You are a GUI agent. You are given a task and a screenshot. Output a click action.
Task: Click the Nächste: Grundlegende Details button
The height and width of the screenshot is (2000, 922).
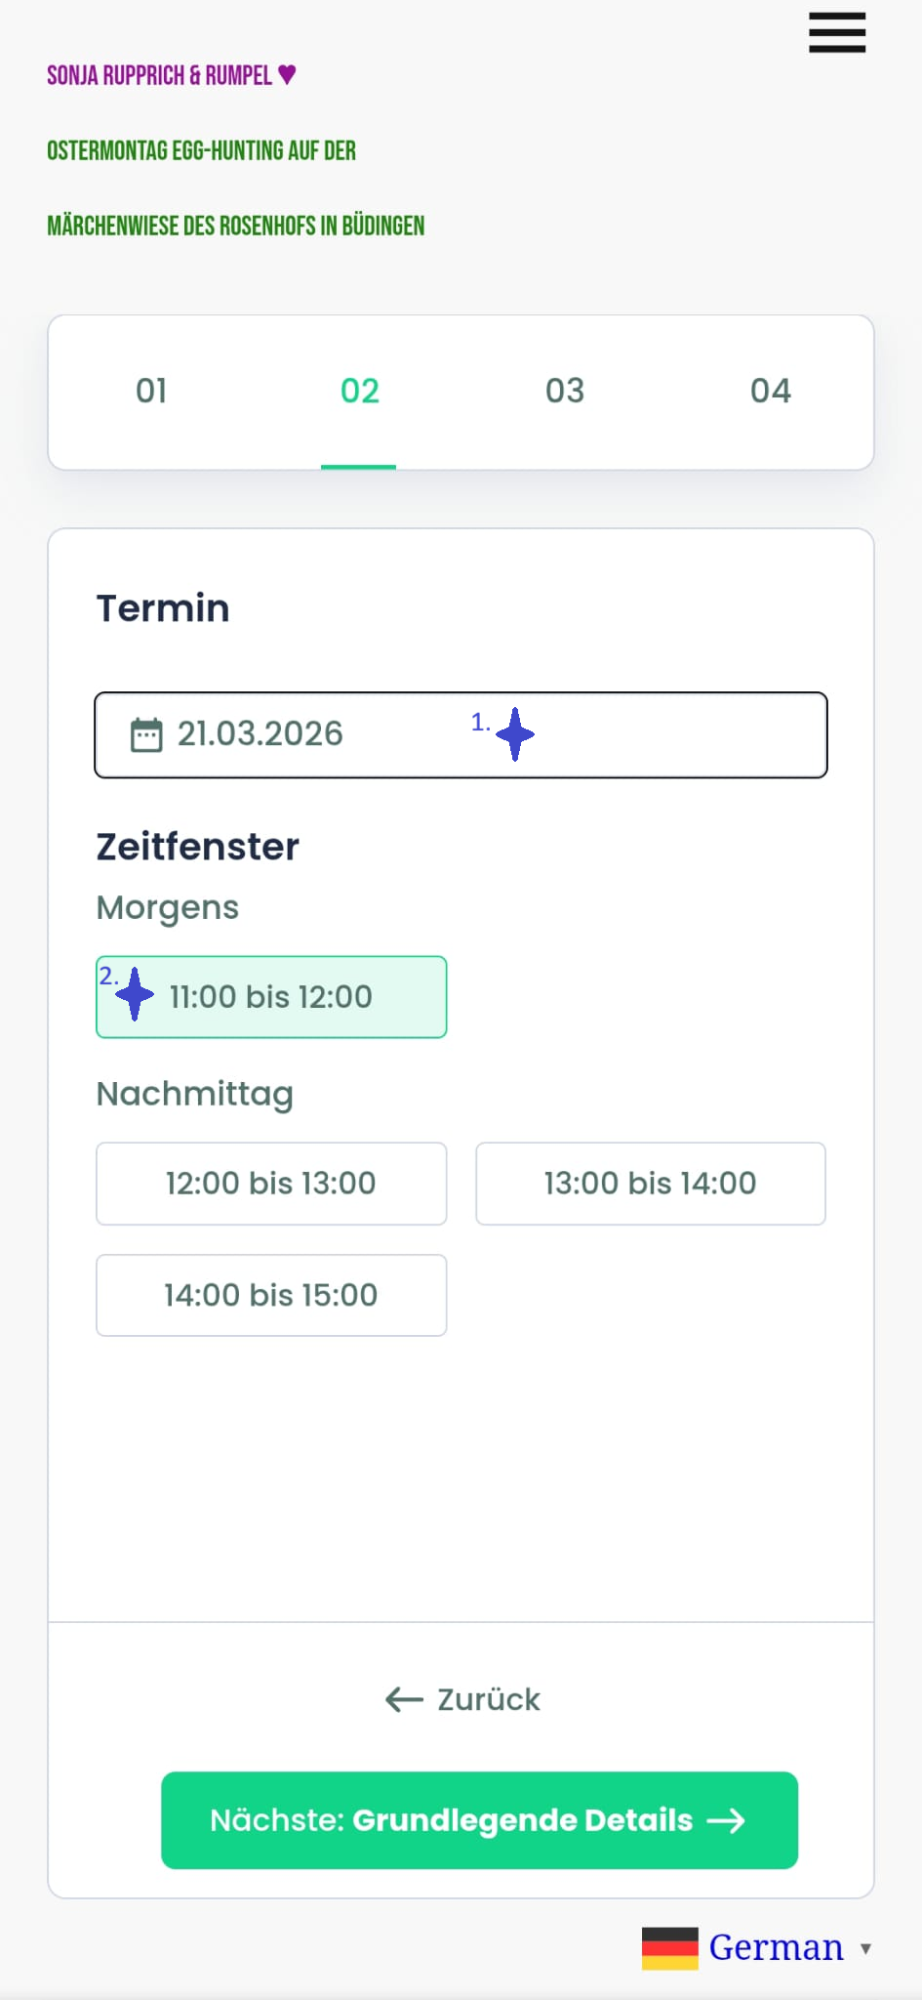pyautogui.click(x=479, y=1820)
